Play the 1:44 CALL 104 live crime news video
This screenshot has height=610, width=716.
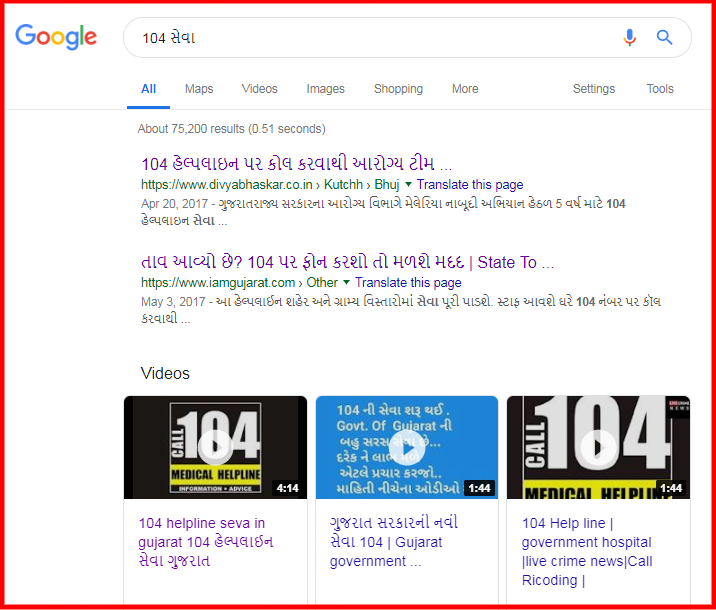(x=598, y=447)
